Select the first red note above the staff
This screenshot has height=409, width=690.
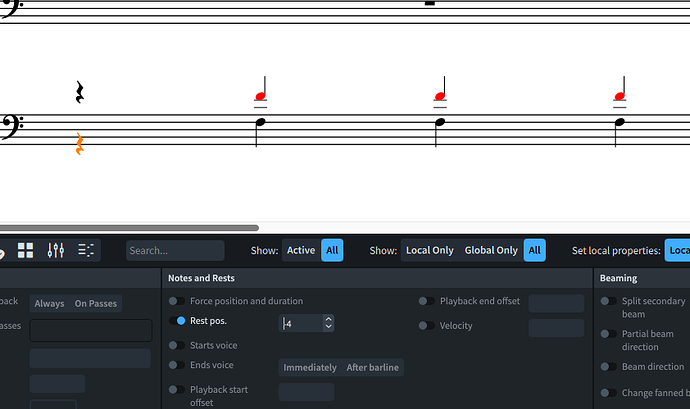coord(261,96)
